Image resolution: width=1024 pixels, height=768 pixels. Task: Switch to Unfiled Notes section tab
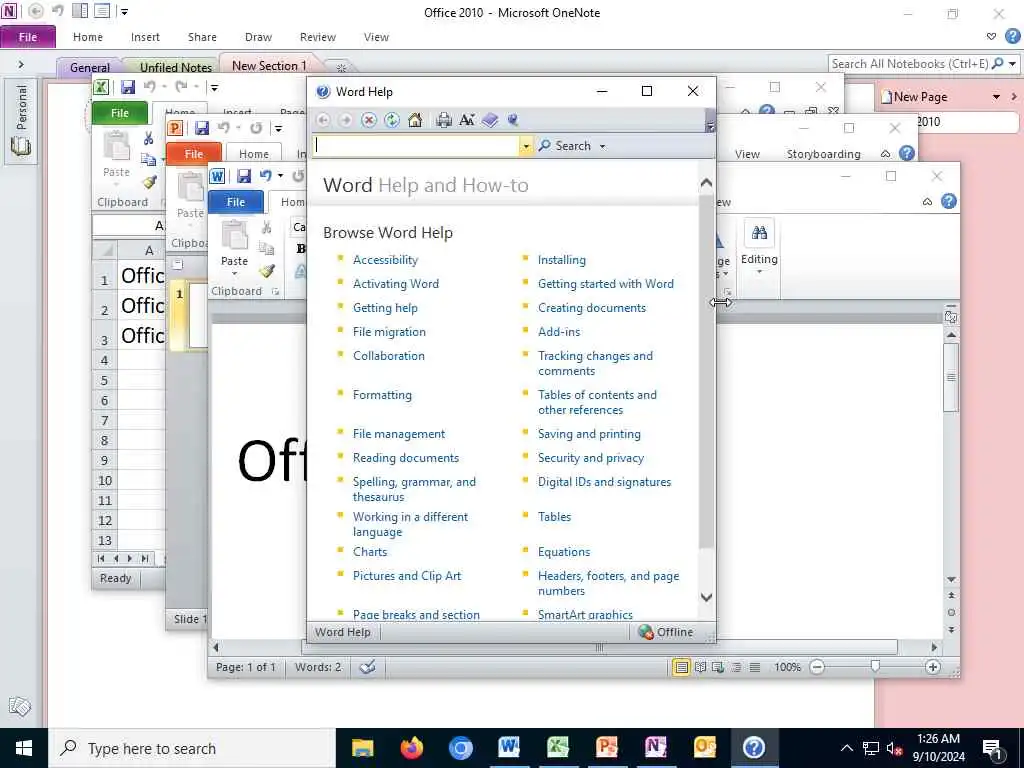point(176,67)
